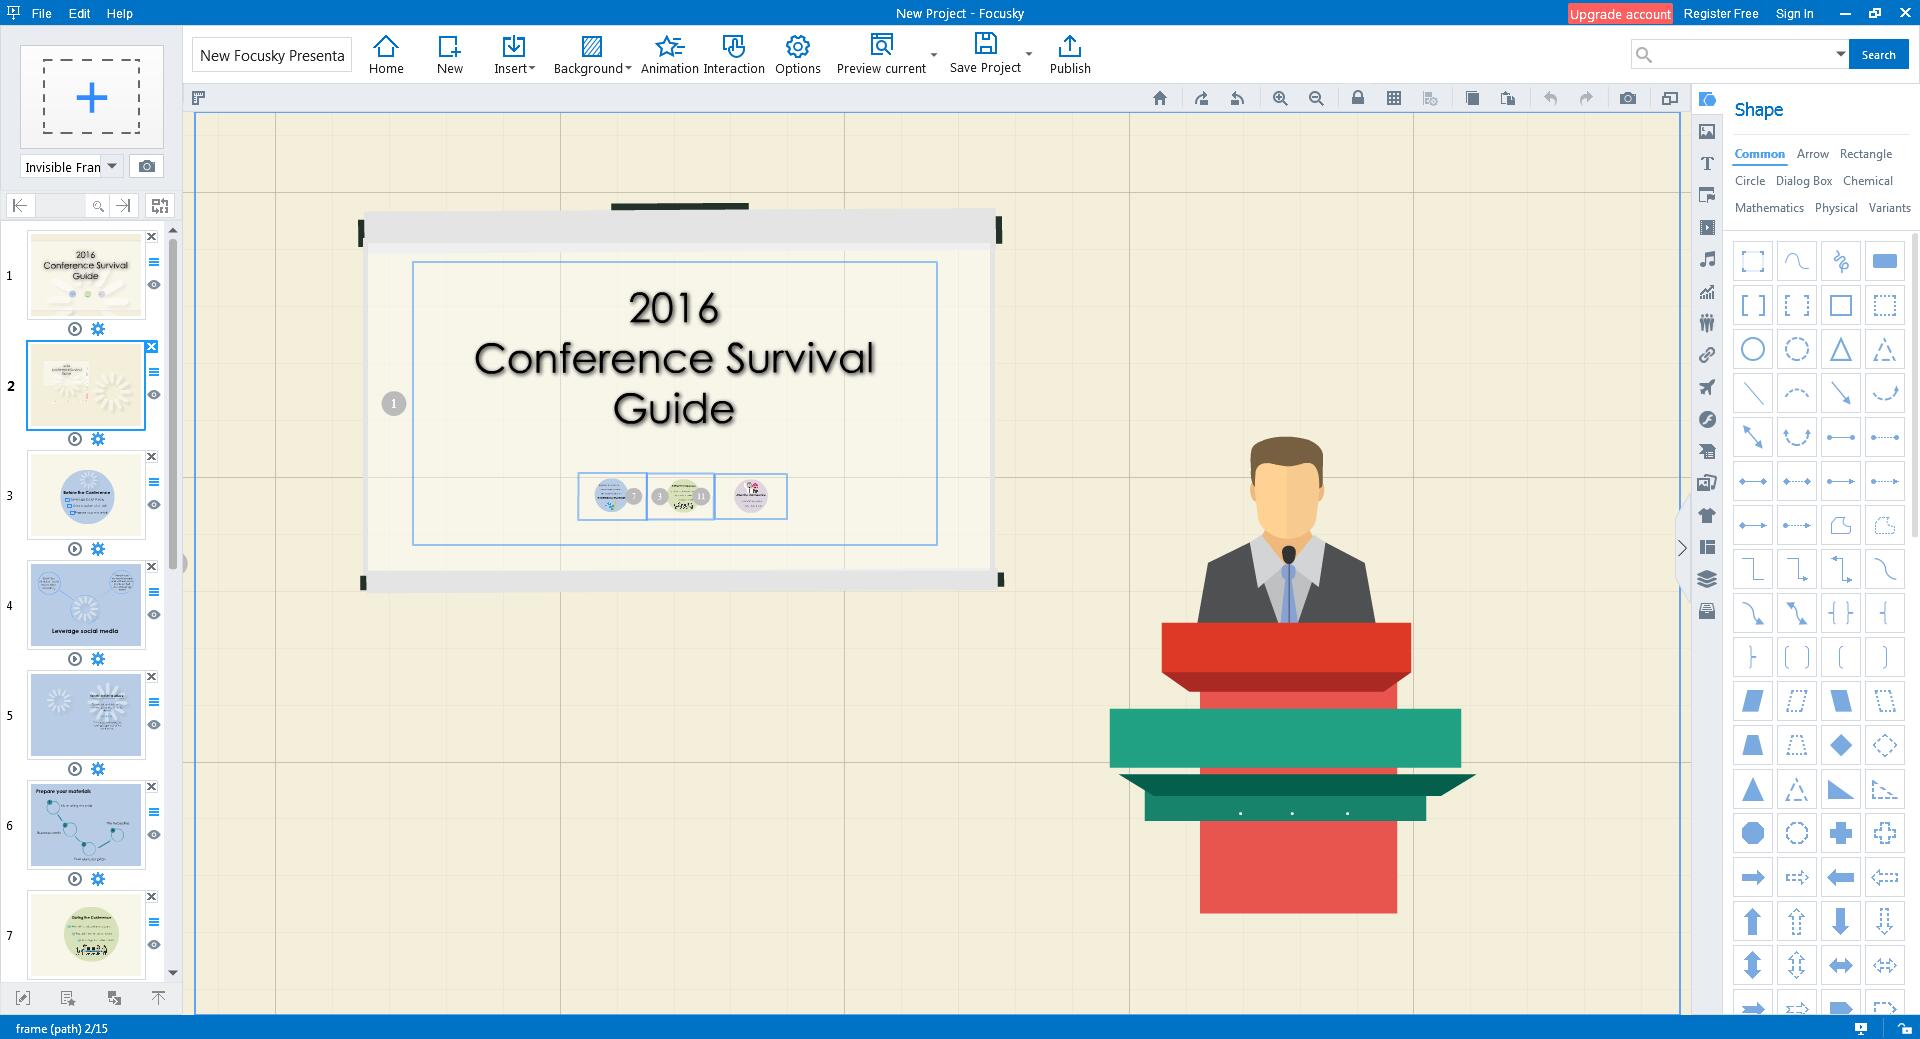Open the Edit menu
The width and height of the screenshot is (1920, 1039).
coord(79,13)
